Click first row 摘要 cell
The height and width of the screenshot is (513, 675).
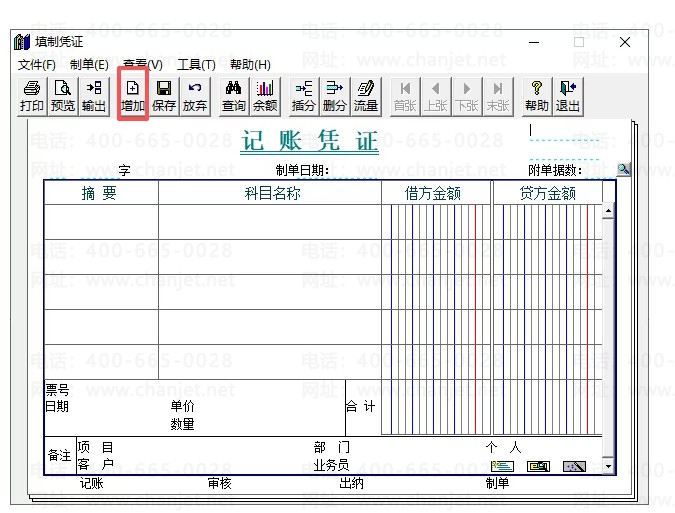coord(101,222)
